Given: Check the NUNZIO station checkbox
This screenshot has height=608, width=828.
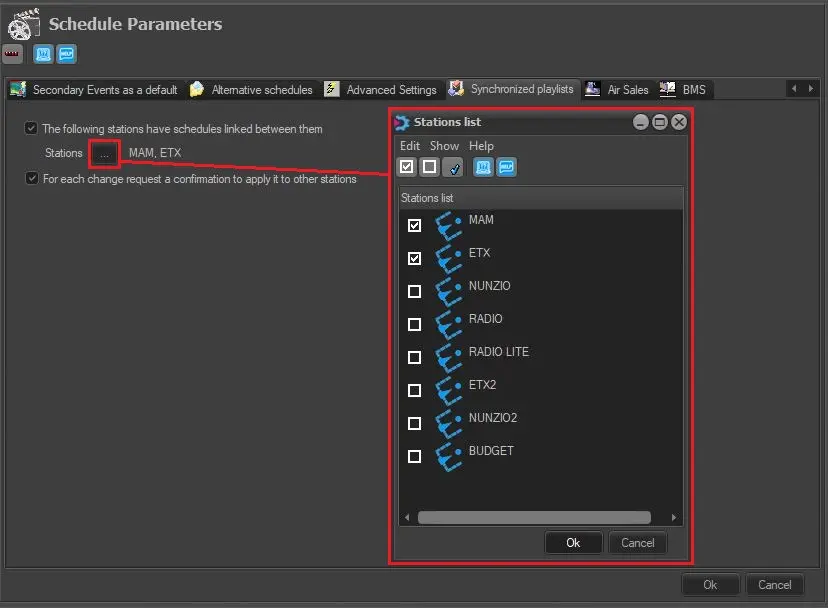Looking at the screenshot, I should [x=415, y=292].
